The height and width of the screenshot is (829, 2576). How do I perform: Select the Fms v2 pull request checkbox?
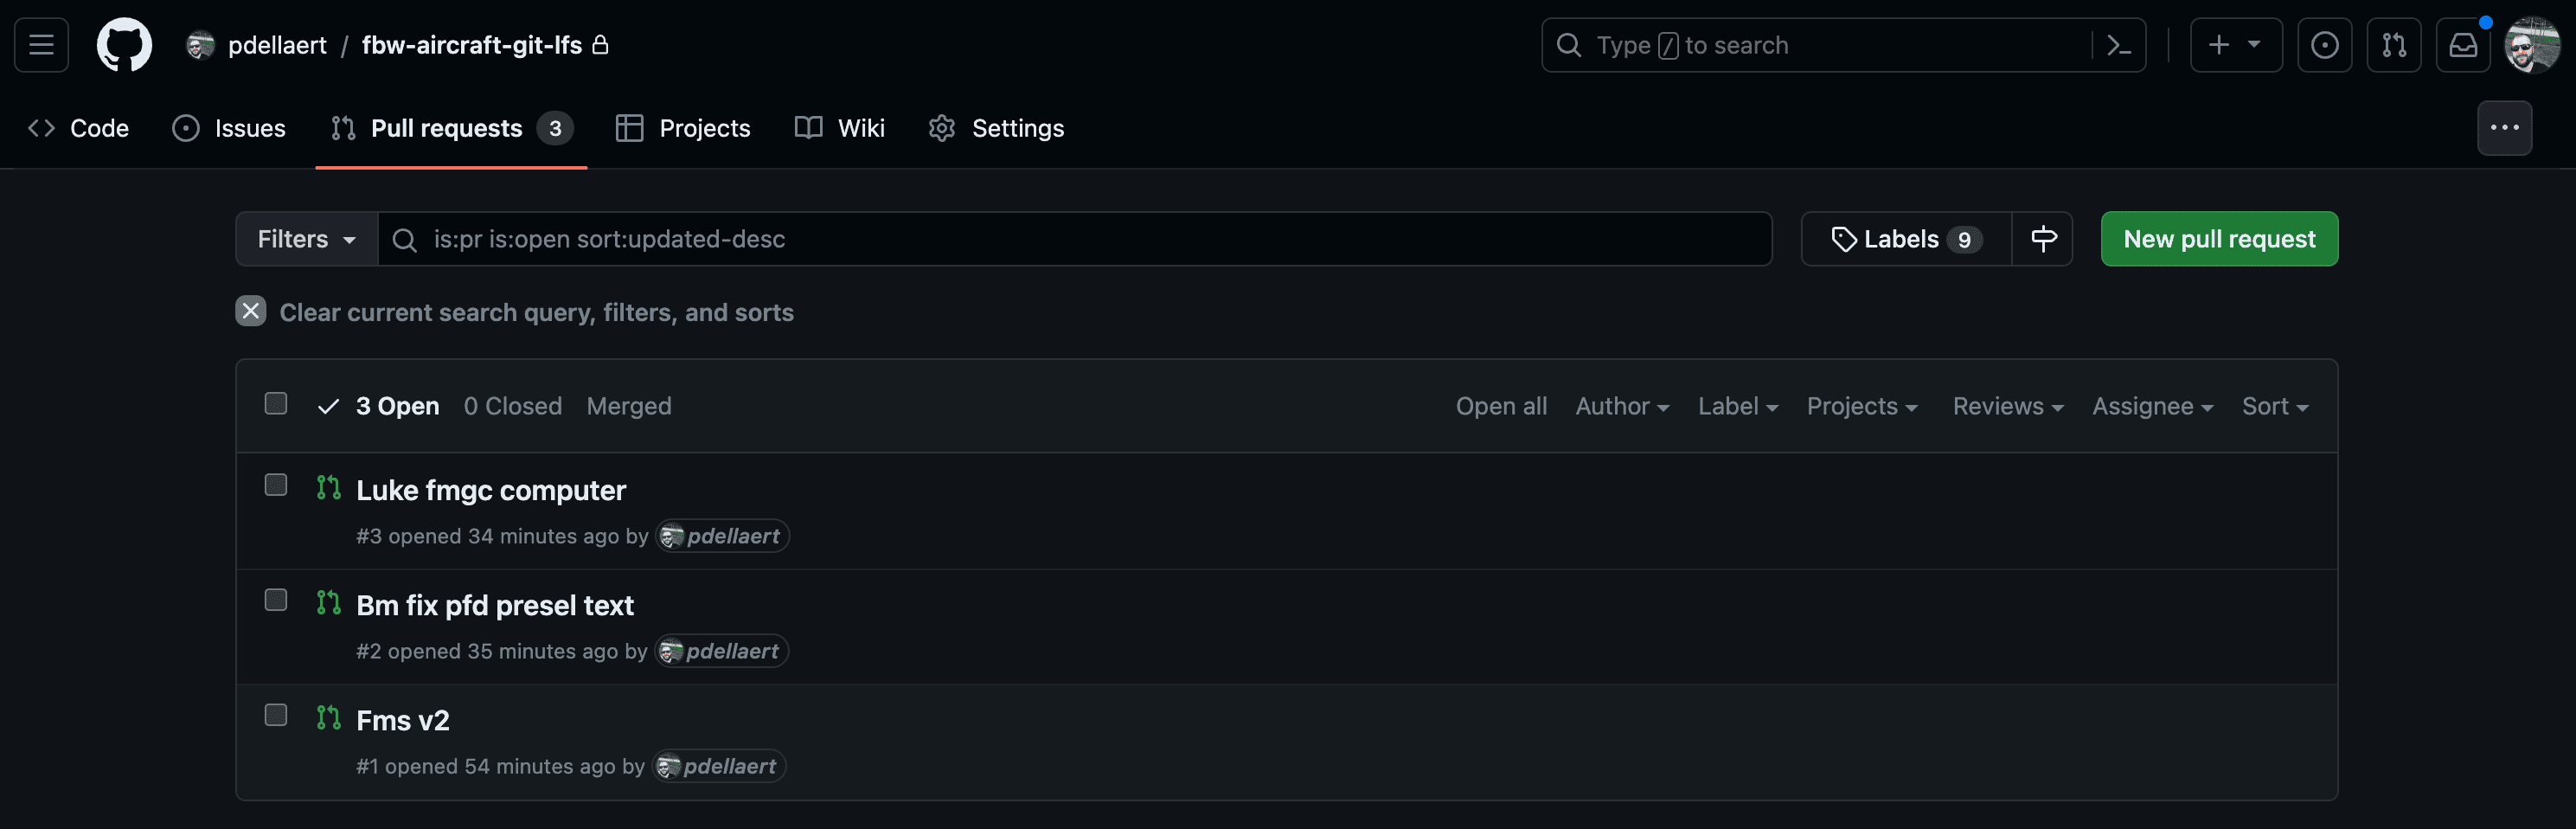(x=276, y=715)
